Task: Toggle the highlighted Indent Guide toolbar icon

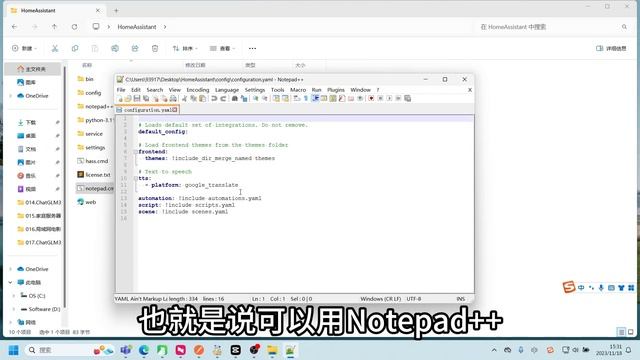Action: click(315, 98)
